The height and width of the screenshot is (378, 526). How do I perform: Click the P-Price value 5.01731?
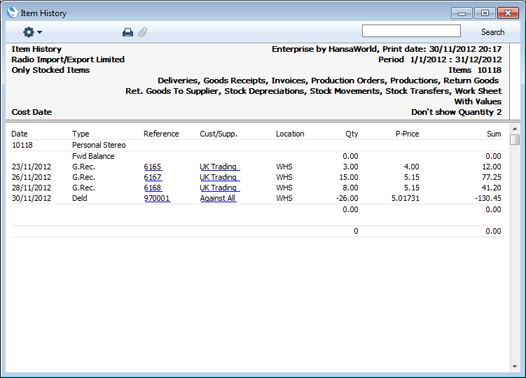(x=405, y=198)
